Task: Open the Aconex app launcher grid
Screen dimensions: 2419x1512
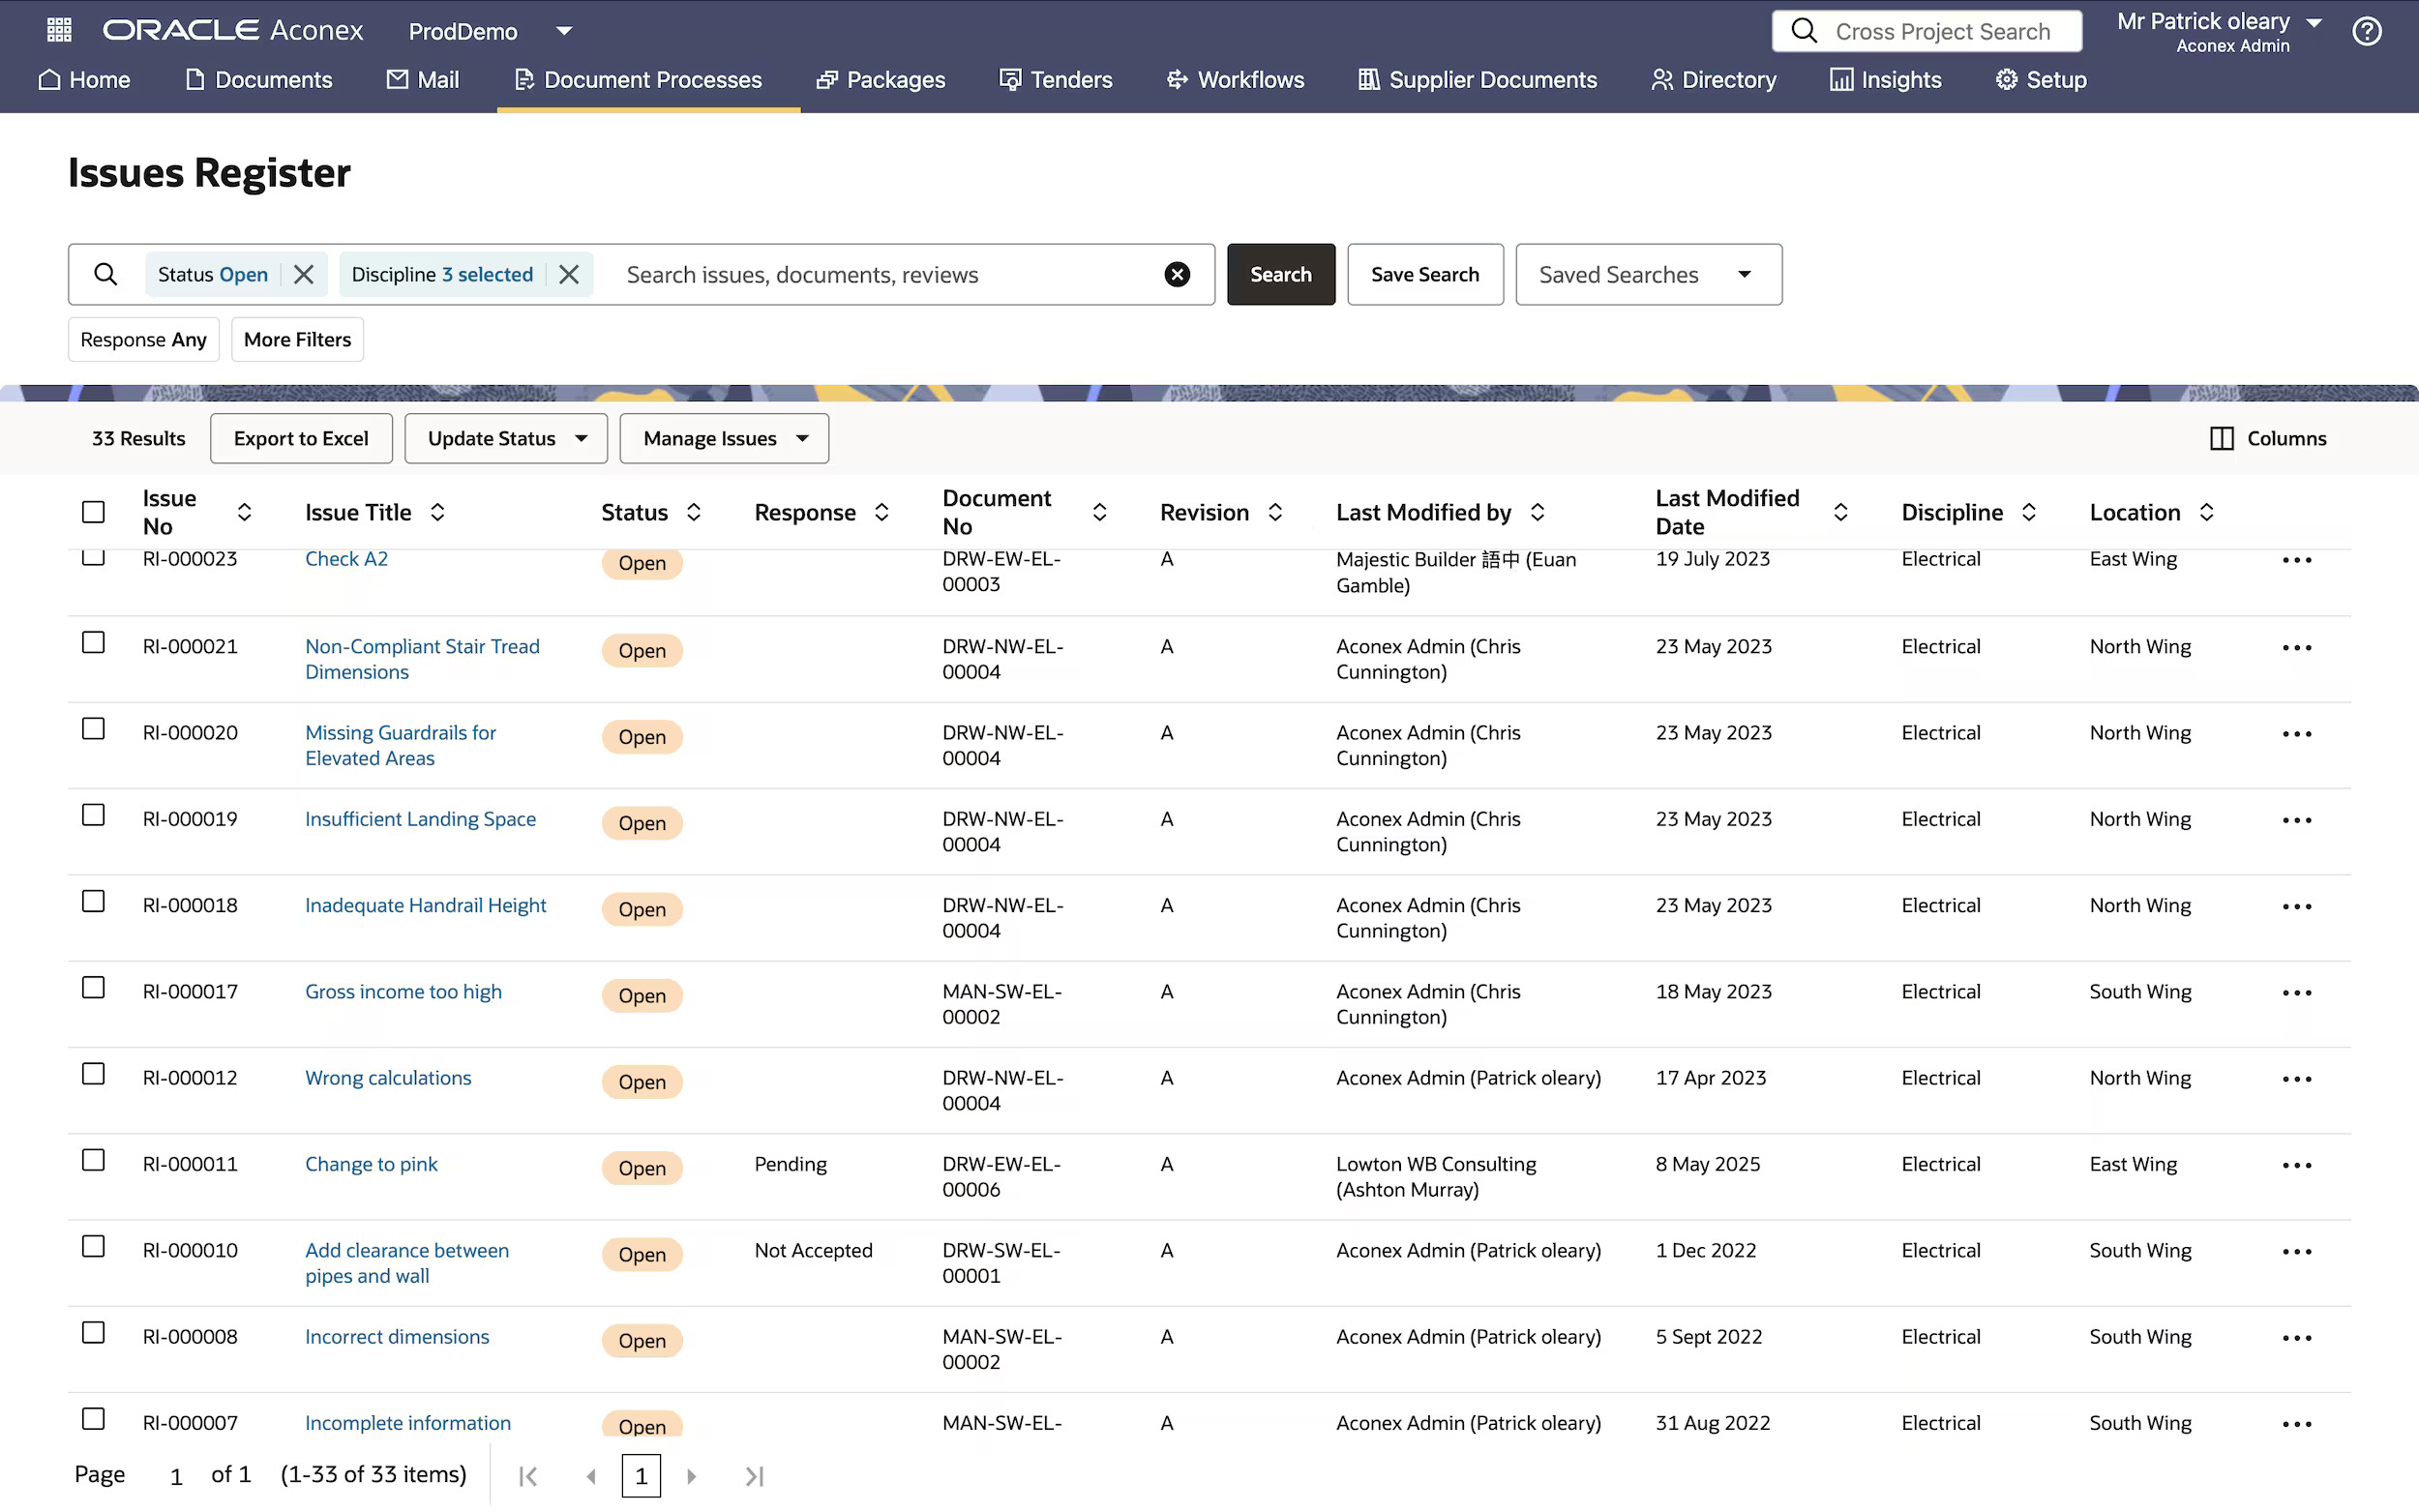Action: (58, 30)
